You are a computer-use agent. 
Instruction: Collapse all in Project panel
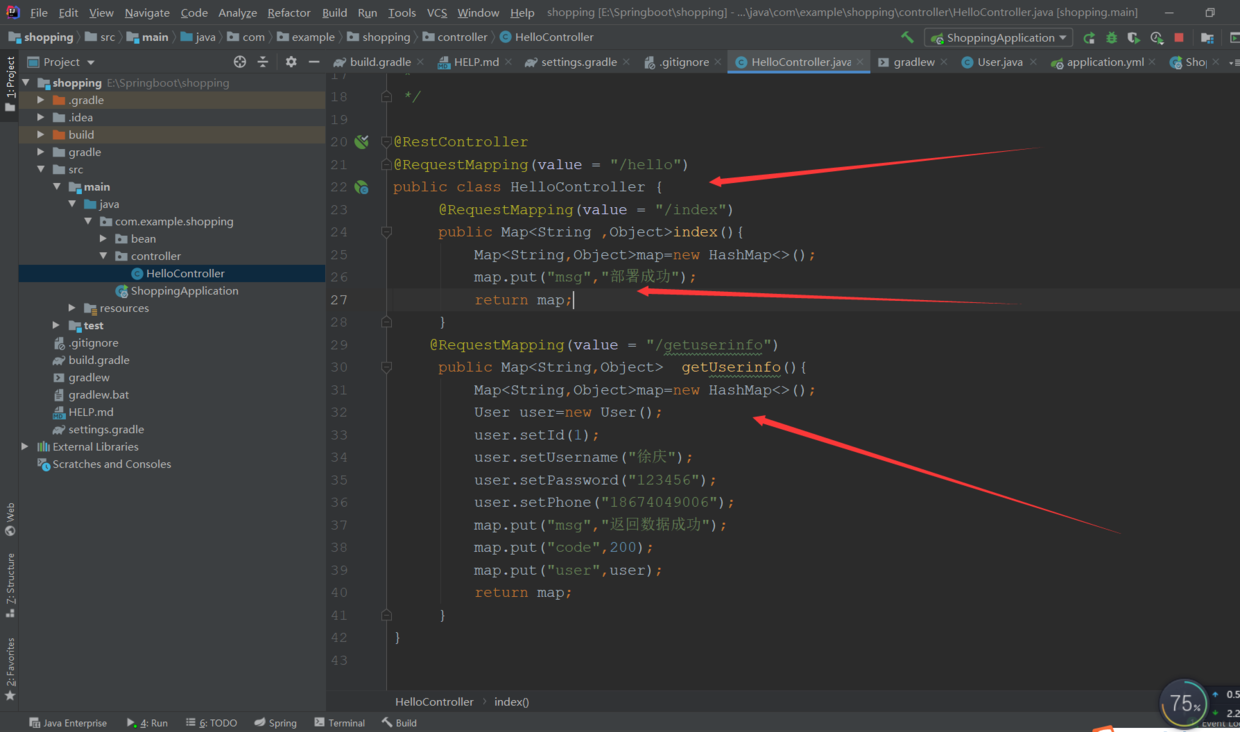coord(263,62)
